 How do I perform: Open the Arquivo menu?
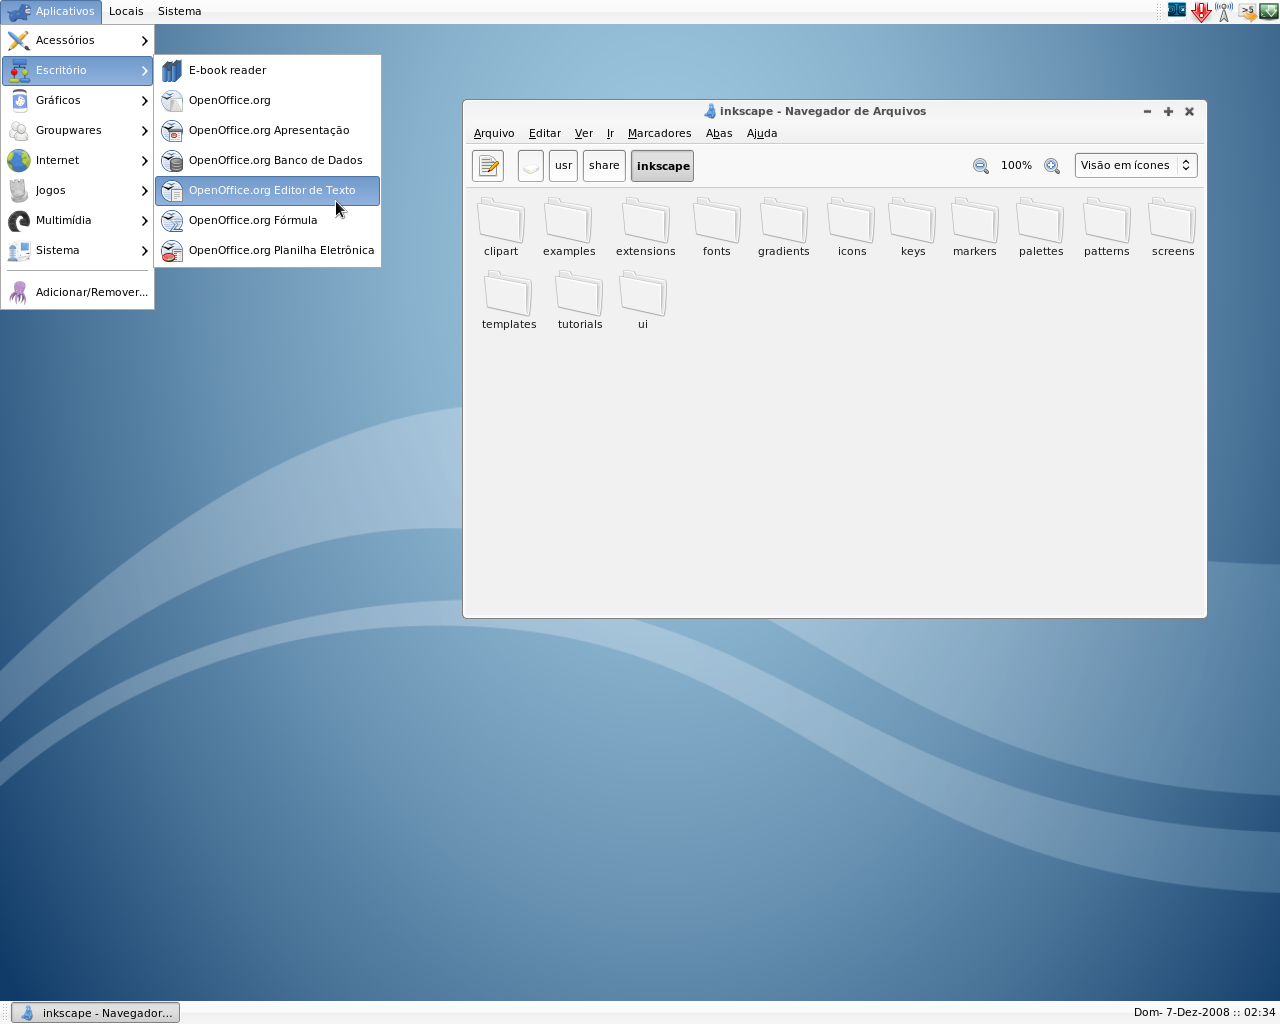click(x=494, y=133)
